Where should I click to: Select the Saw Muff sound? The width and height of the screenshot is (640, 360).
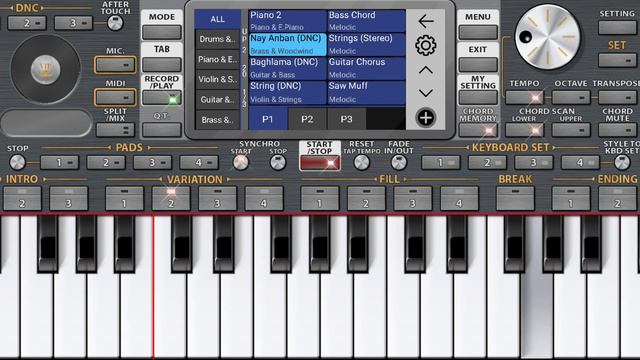click(367, 93)
